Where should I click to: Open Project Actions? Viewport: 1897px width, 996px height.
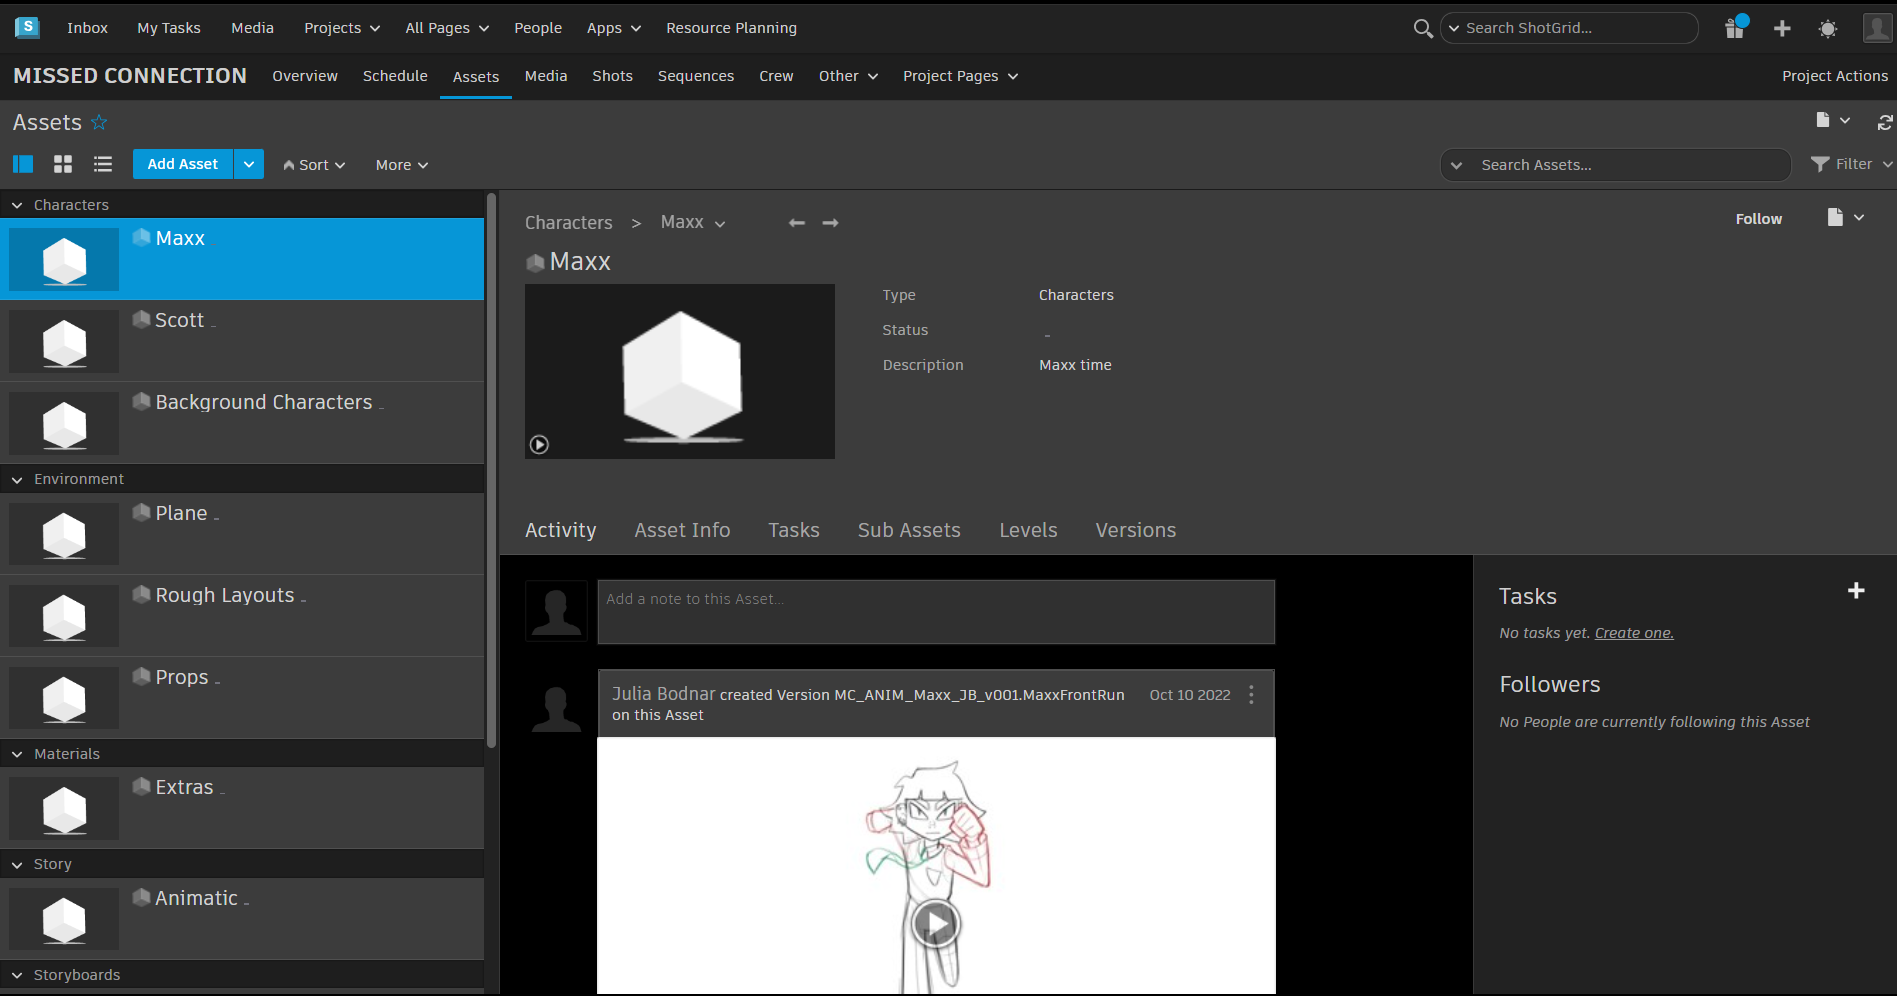[1835, 76]
